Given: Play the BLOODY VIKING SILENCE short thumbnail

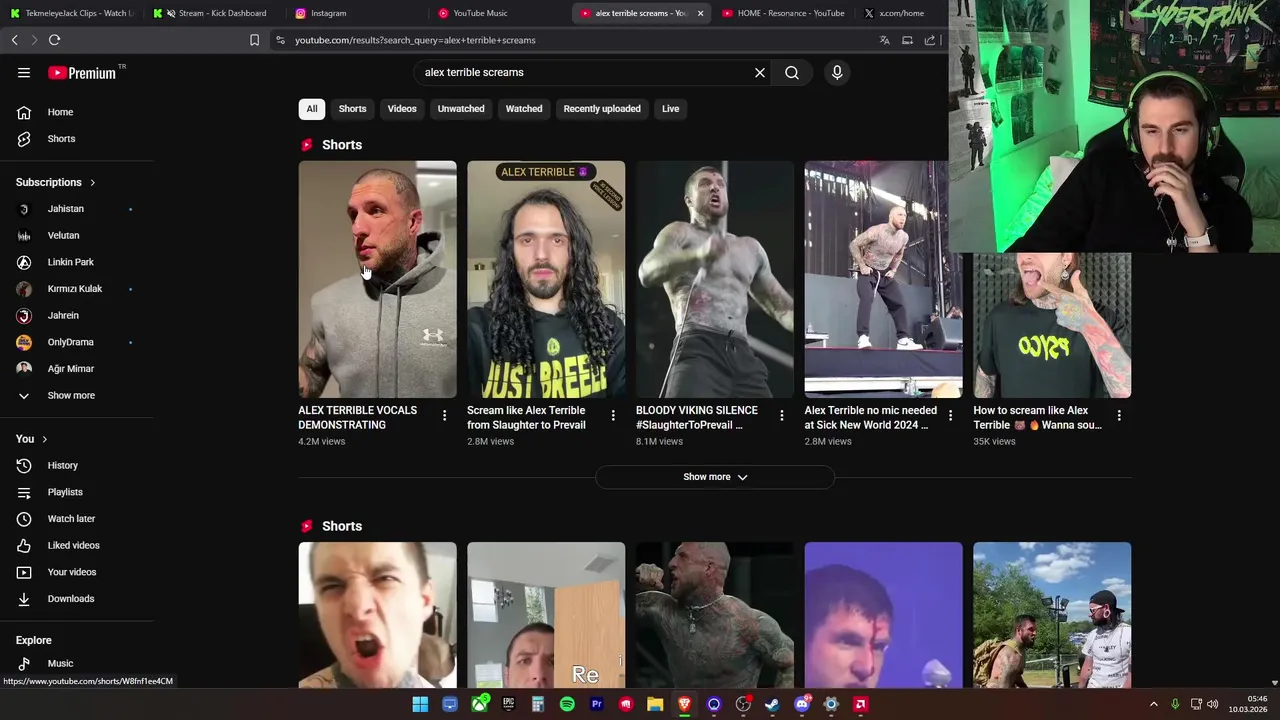Looking at the screenshot, I should [715, 279].
